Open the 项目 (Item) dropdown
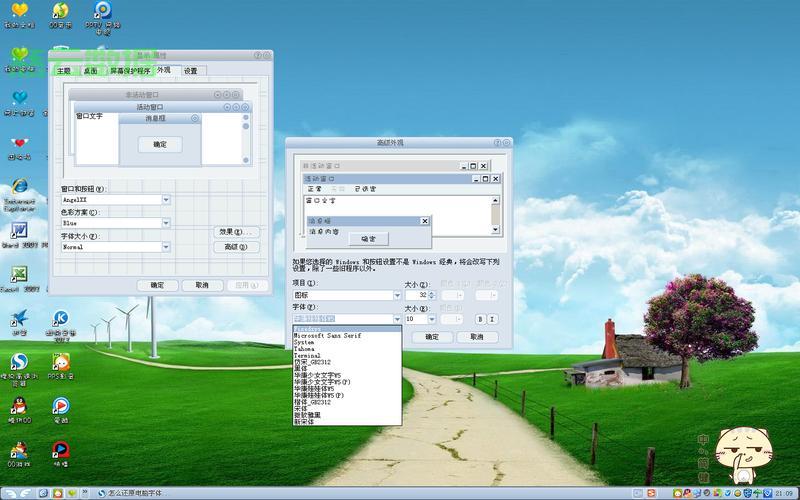Screen dimensions: 800x500 [x=396, y=295]
